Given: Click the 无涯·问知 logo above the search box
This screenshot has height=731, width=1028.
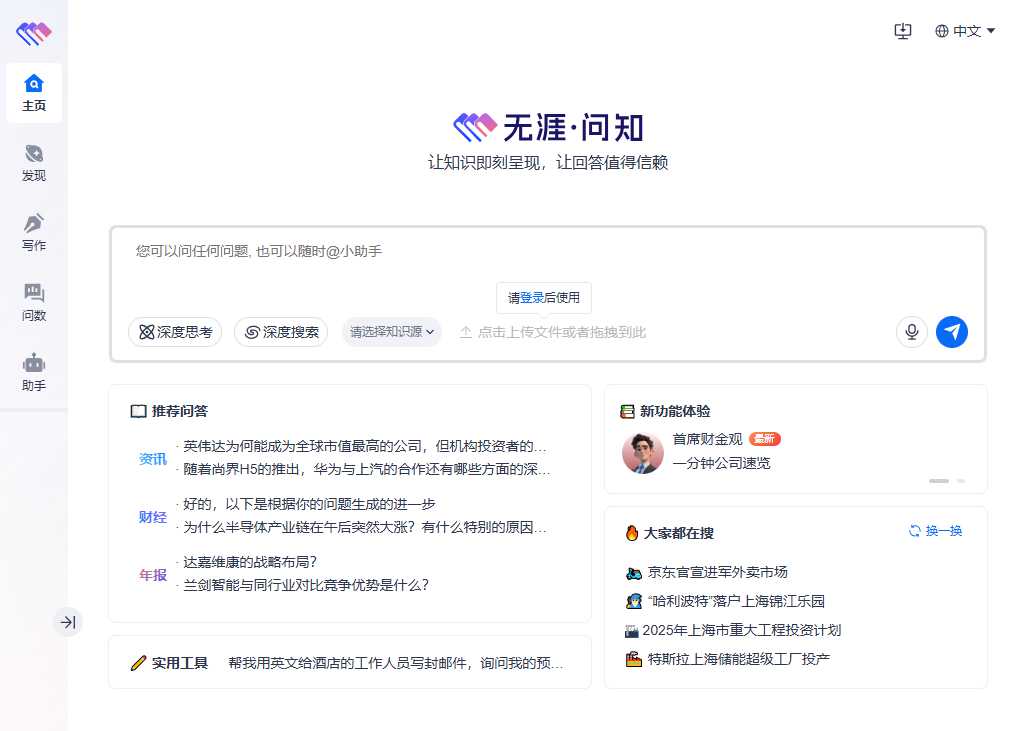Looking at the screenshot, I should pyautogui.click(x=548, y=127).
